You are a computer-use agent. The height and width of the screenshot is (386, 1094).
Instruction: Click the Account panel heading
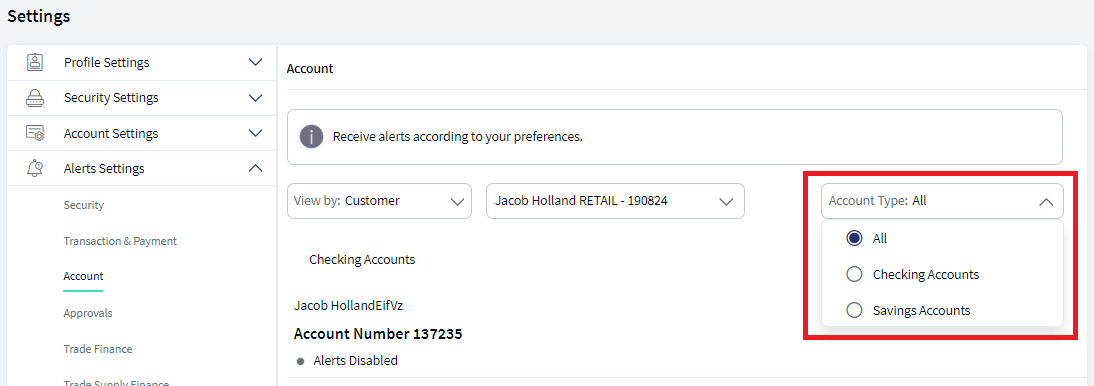tap(310, 68)
